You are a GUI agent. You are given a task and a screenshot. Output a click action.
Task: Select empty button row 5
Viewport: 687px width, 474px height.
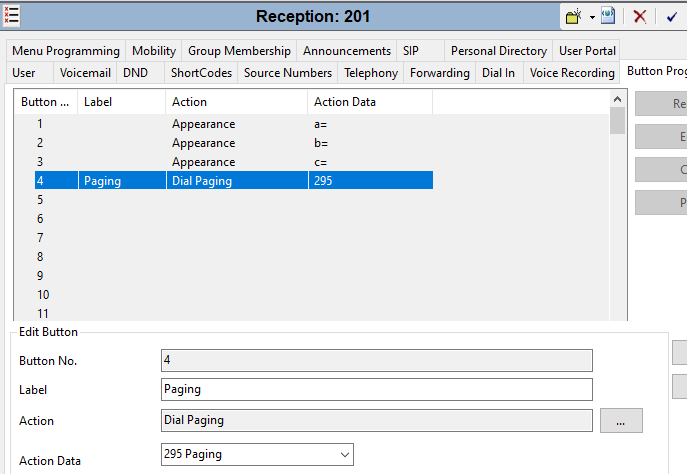pos(234,200)
